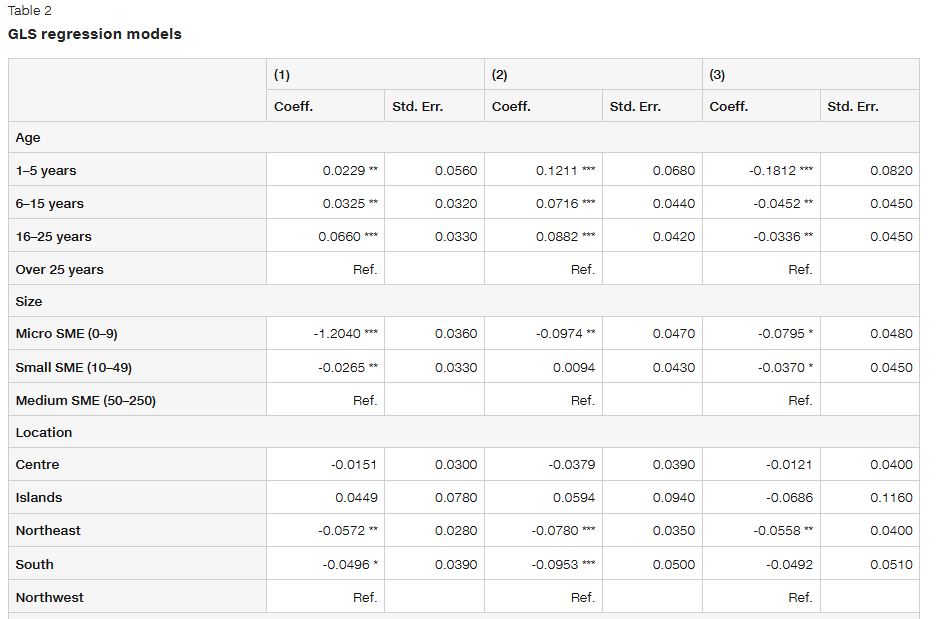Click the coefficient value -1.2040 ***

tap(346, 333)
